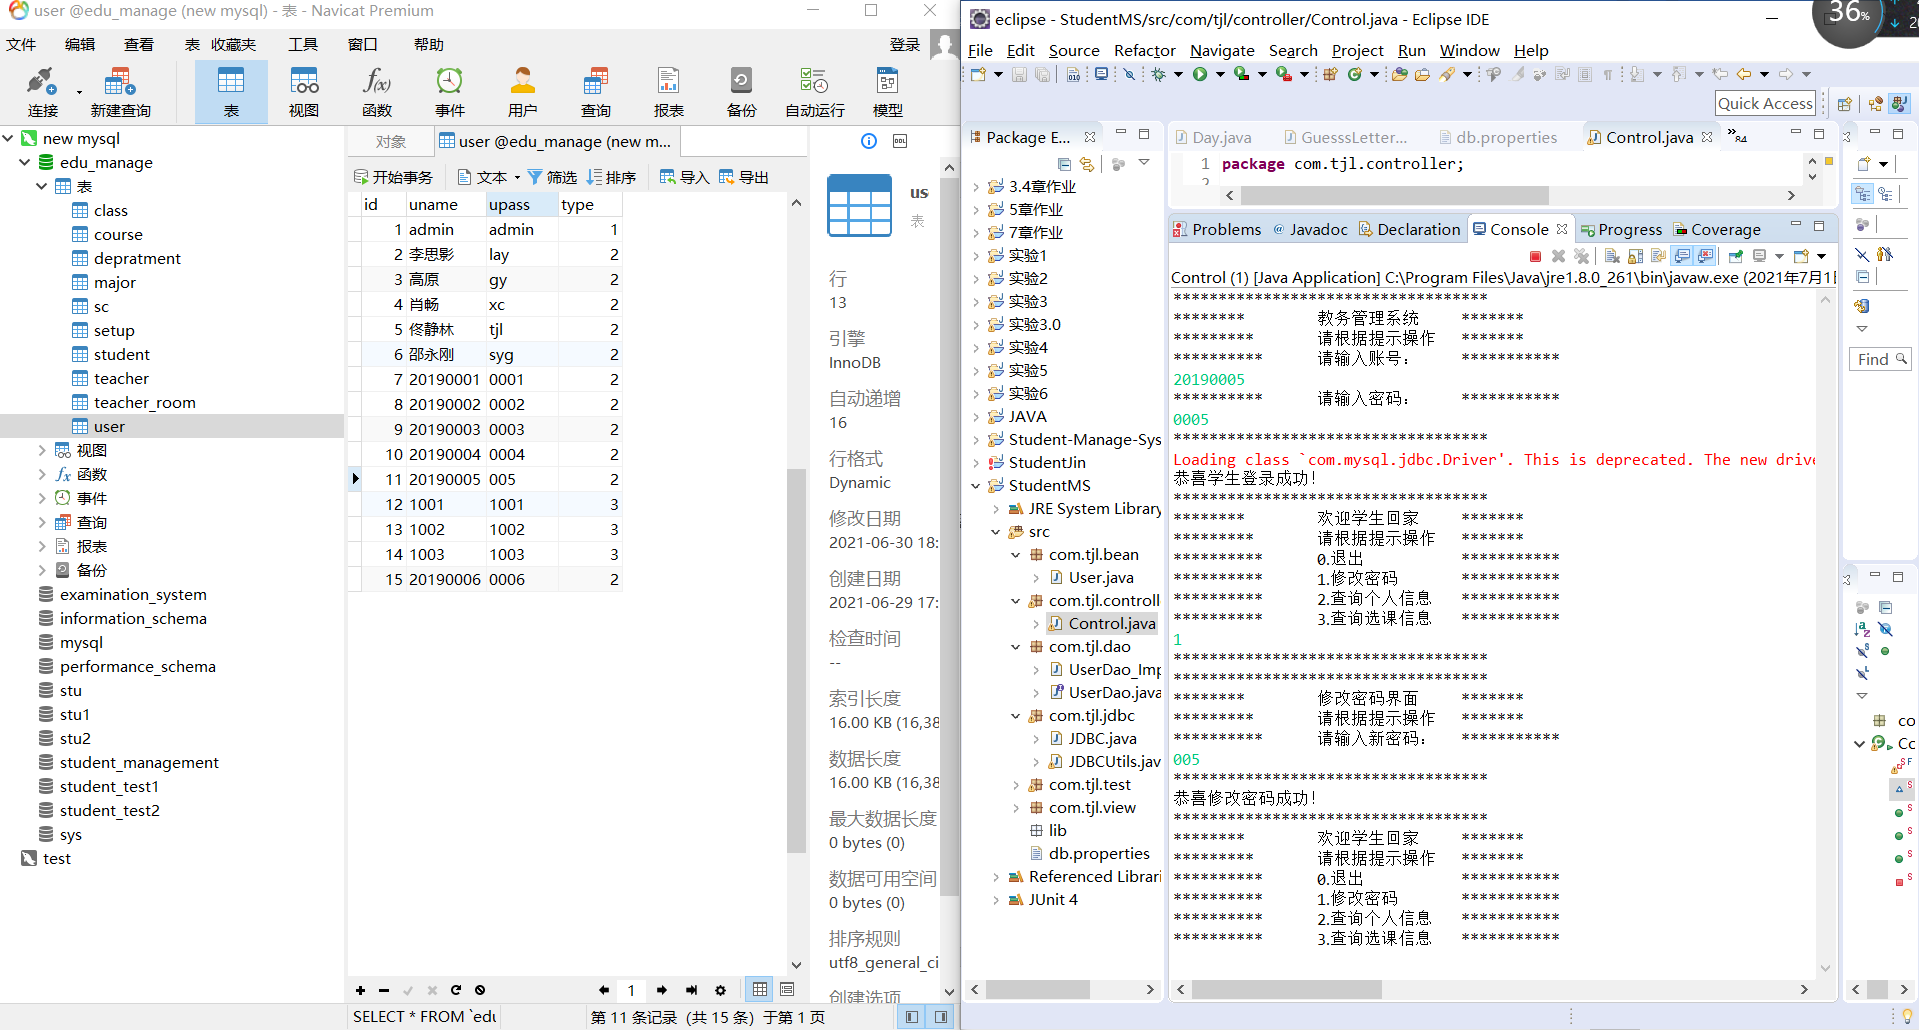Switch Navicat to grid view toggle
The image size is (1919, 1030).
[x=760, y=989]
